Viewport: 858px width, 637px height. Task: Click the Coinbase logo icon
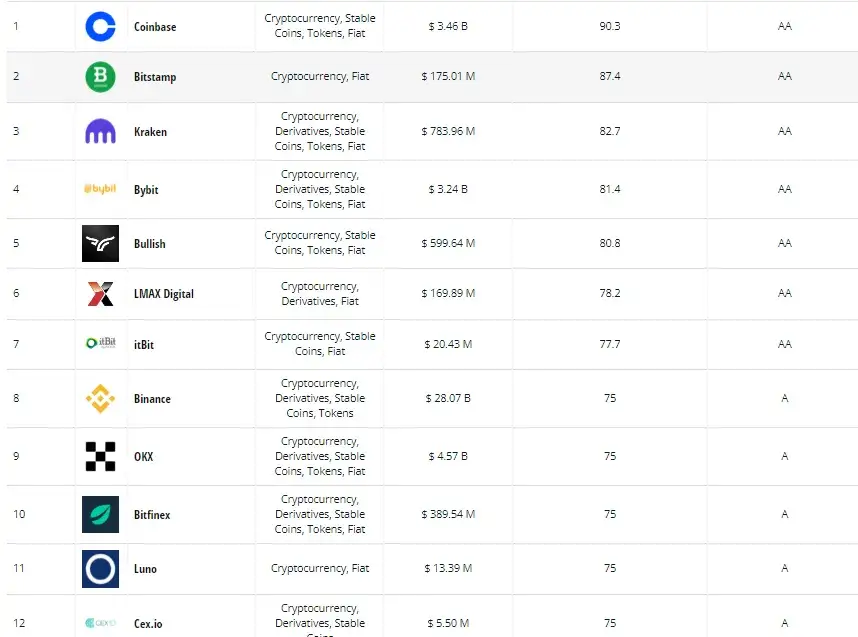pos(101,26)
